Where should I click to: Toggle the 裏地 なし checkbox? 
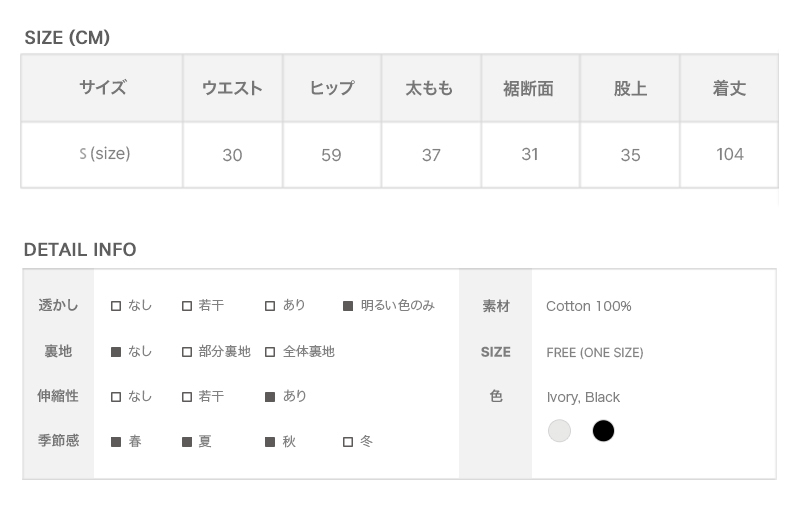click(116, 352)
